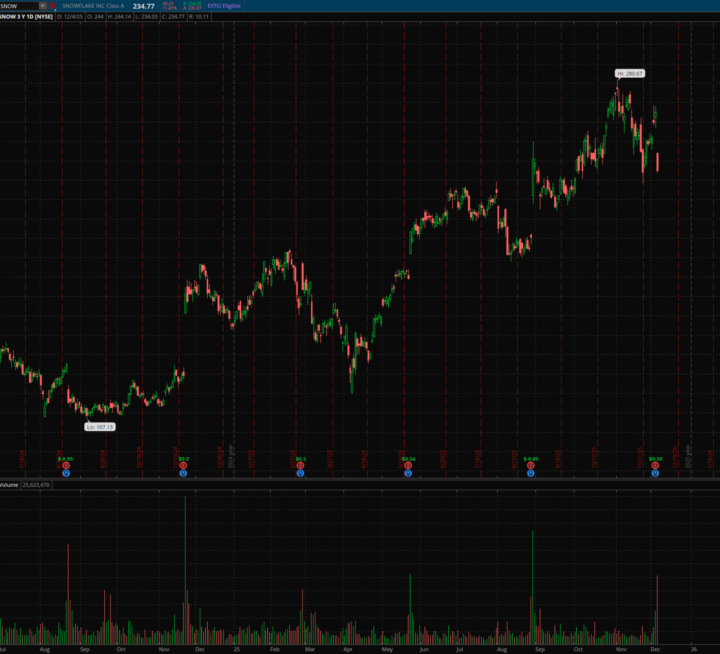Open the conference call icon under $0.2 earnings
The width and height of the screenshot is (720, 654).
[x=183, y=473]
